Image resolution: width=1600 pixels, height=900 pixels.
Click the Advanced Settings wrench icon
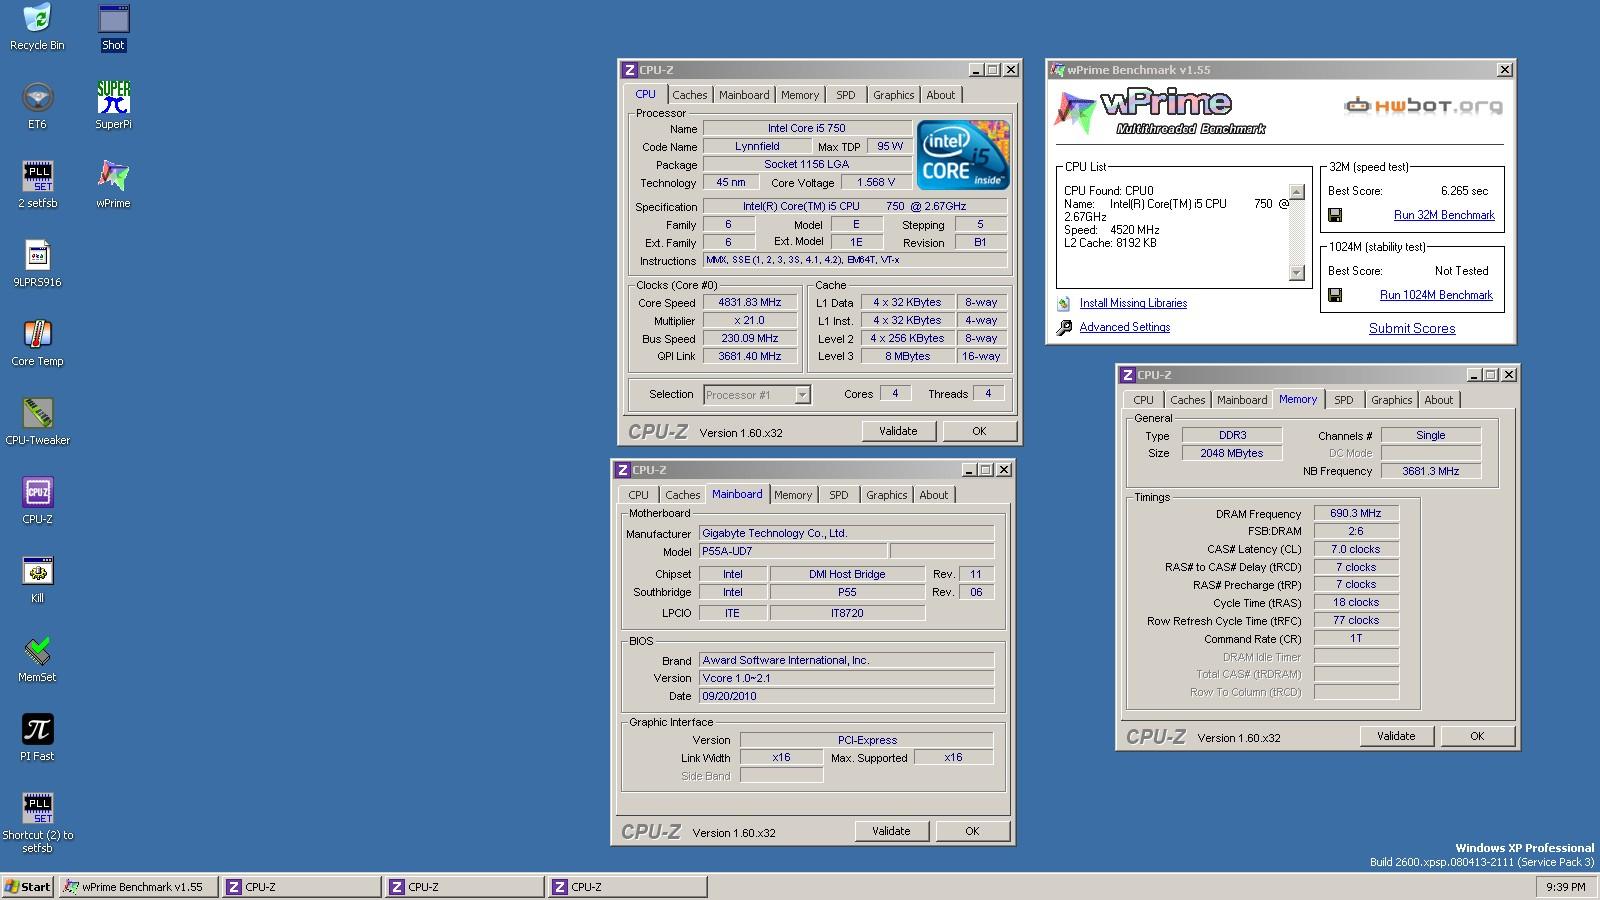[x=1064, y=327]
